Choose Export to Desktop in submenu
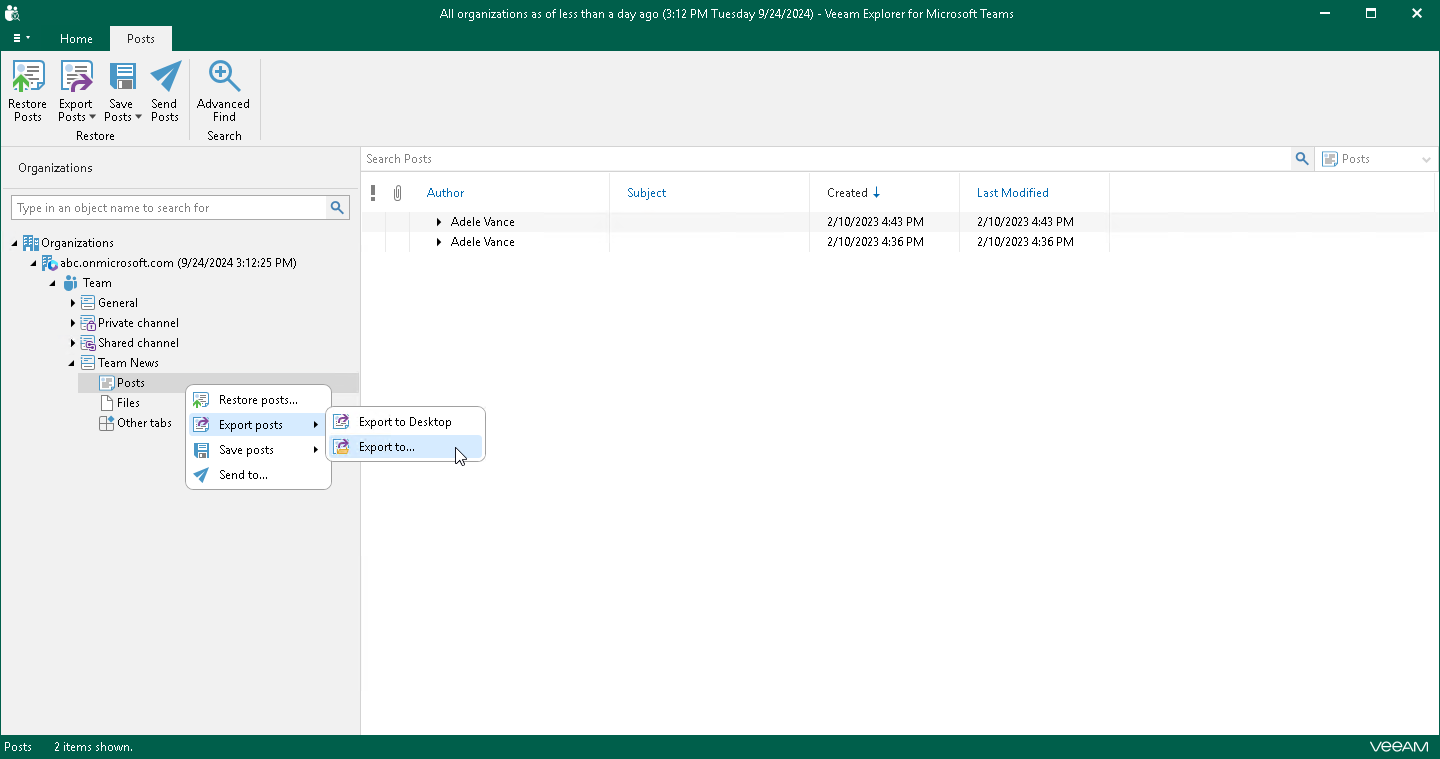 coord(404,422)
